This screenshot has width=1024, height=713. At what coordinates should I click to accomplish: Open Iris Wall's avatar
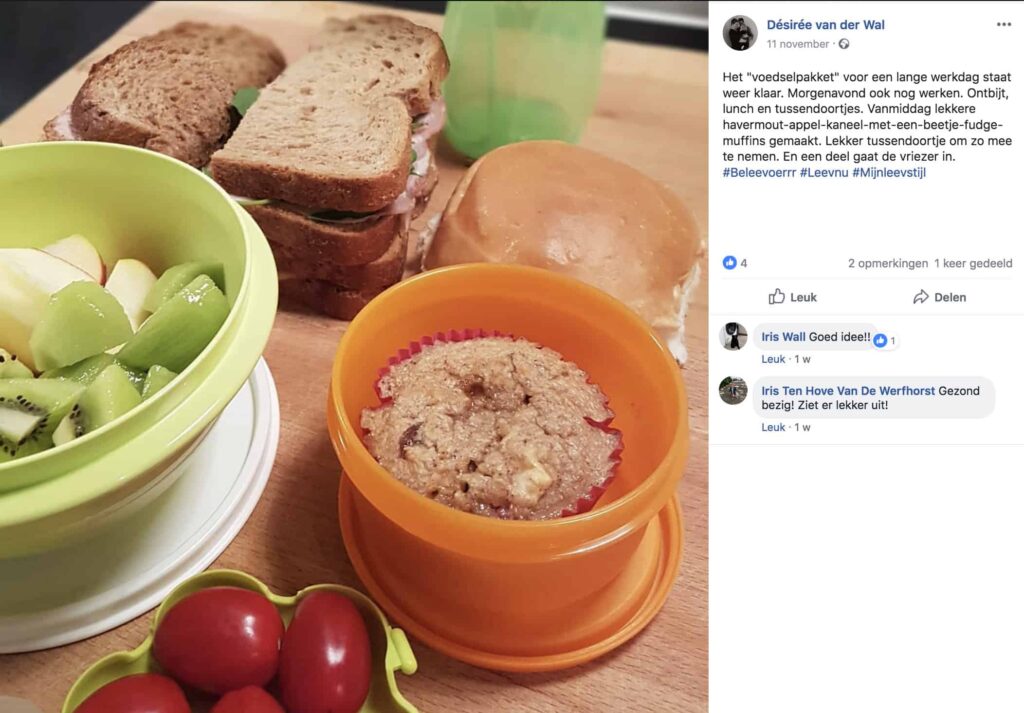(x=733, y=336)
